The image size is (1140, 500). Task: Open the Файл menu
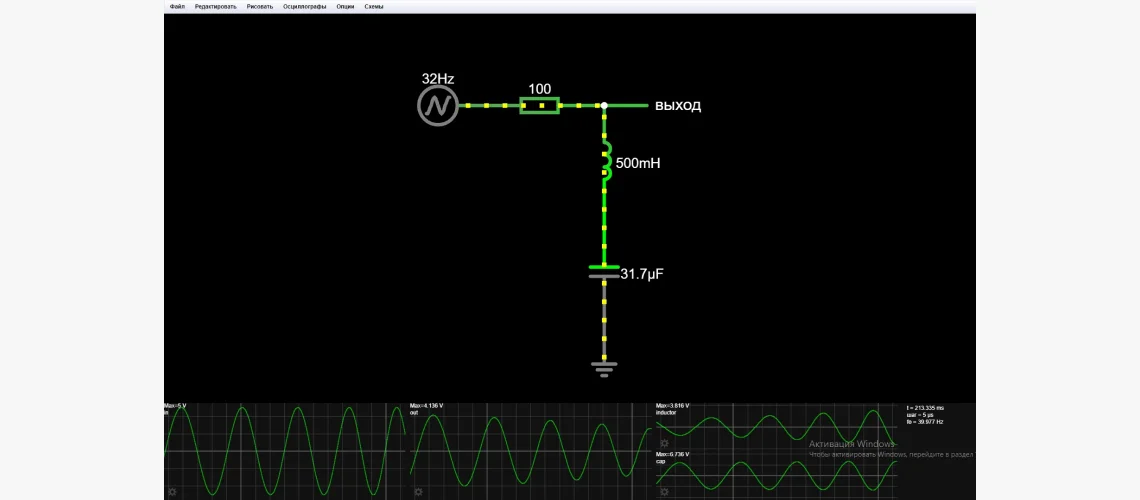point(177,6)
